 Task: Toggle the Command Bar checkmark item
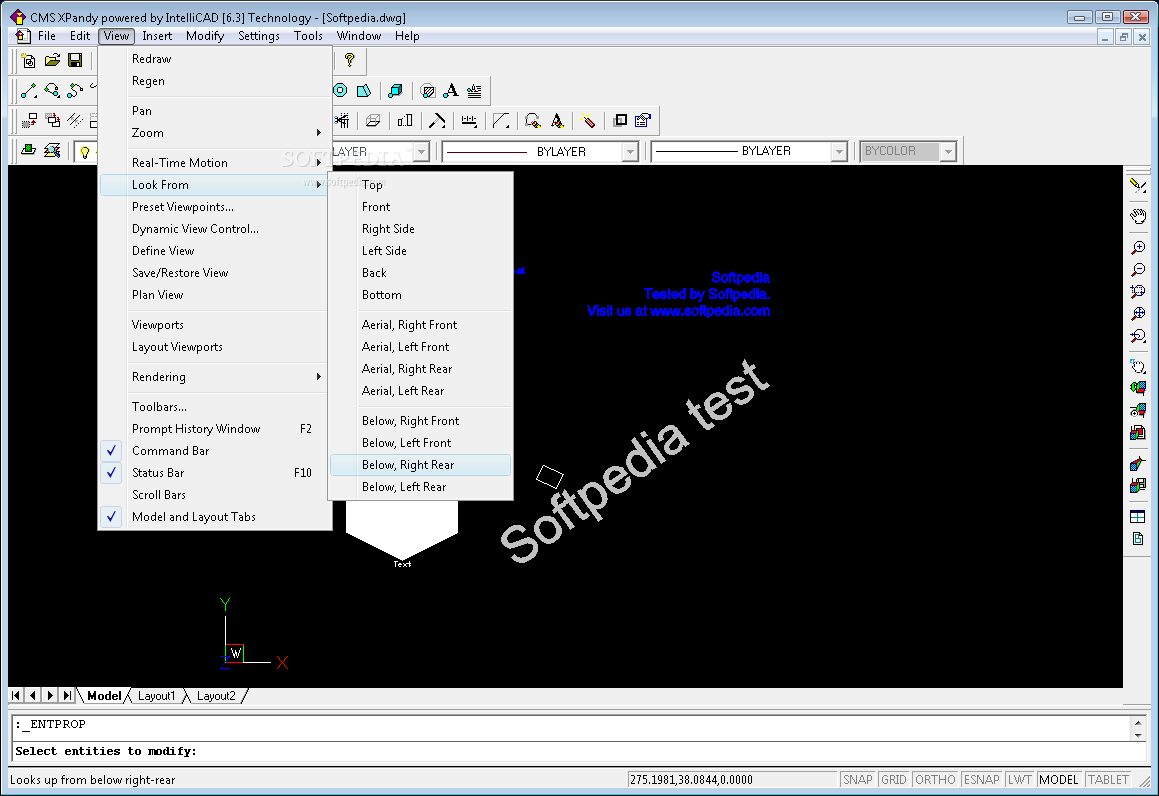click(214, 451)
